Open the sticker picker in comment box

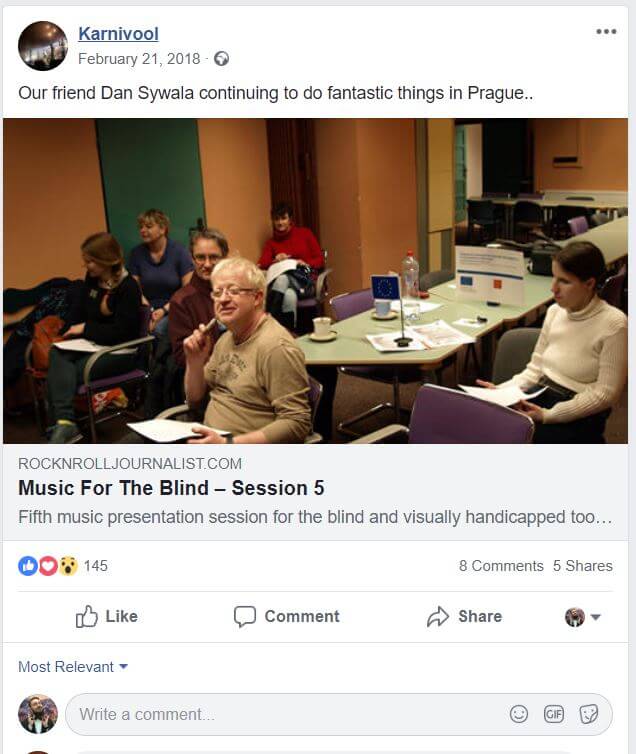589,714
